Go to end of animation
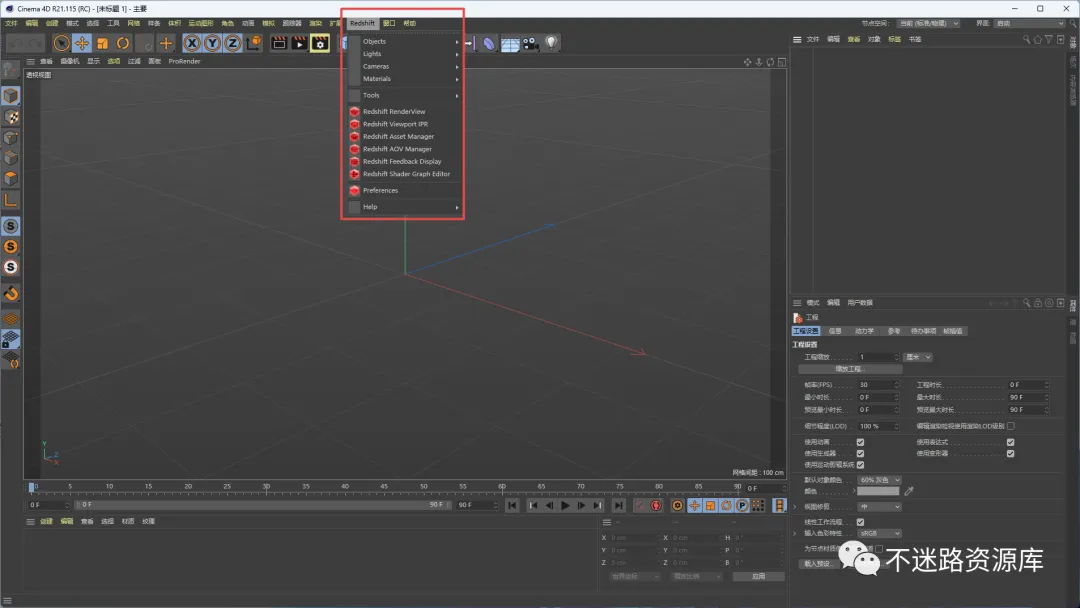The height and width of the screenshot is (608, 1080). click(x=619, y=505)
